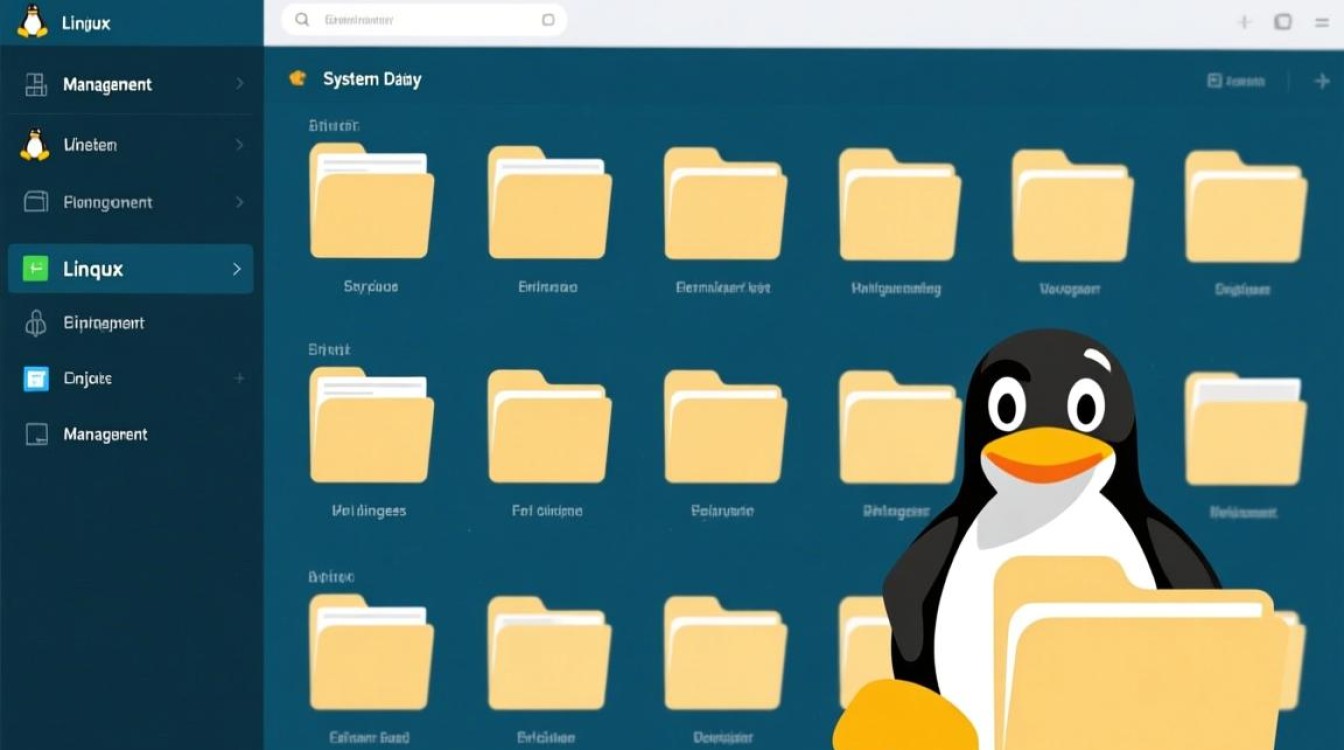This screenshot has height=750, width=1344.
Task: Click the Linux penguin logo in the sidebar header
Action: point(35,22)
